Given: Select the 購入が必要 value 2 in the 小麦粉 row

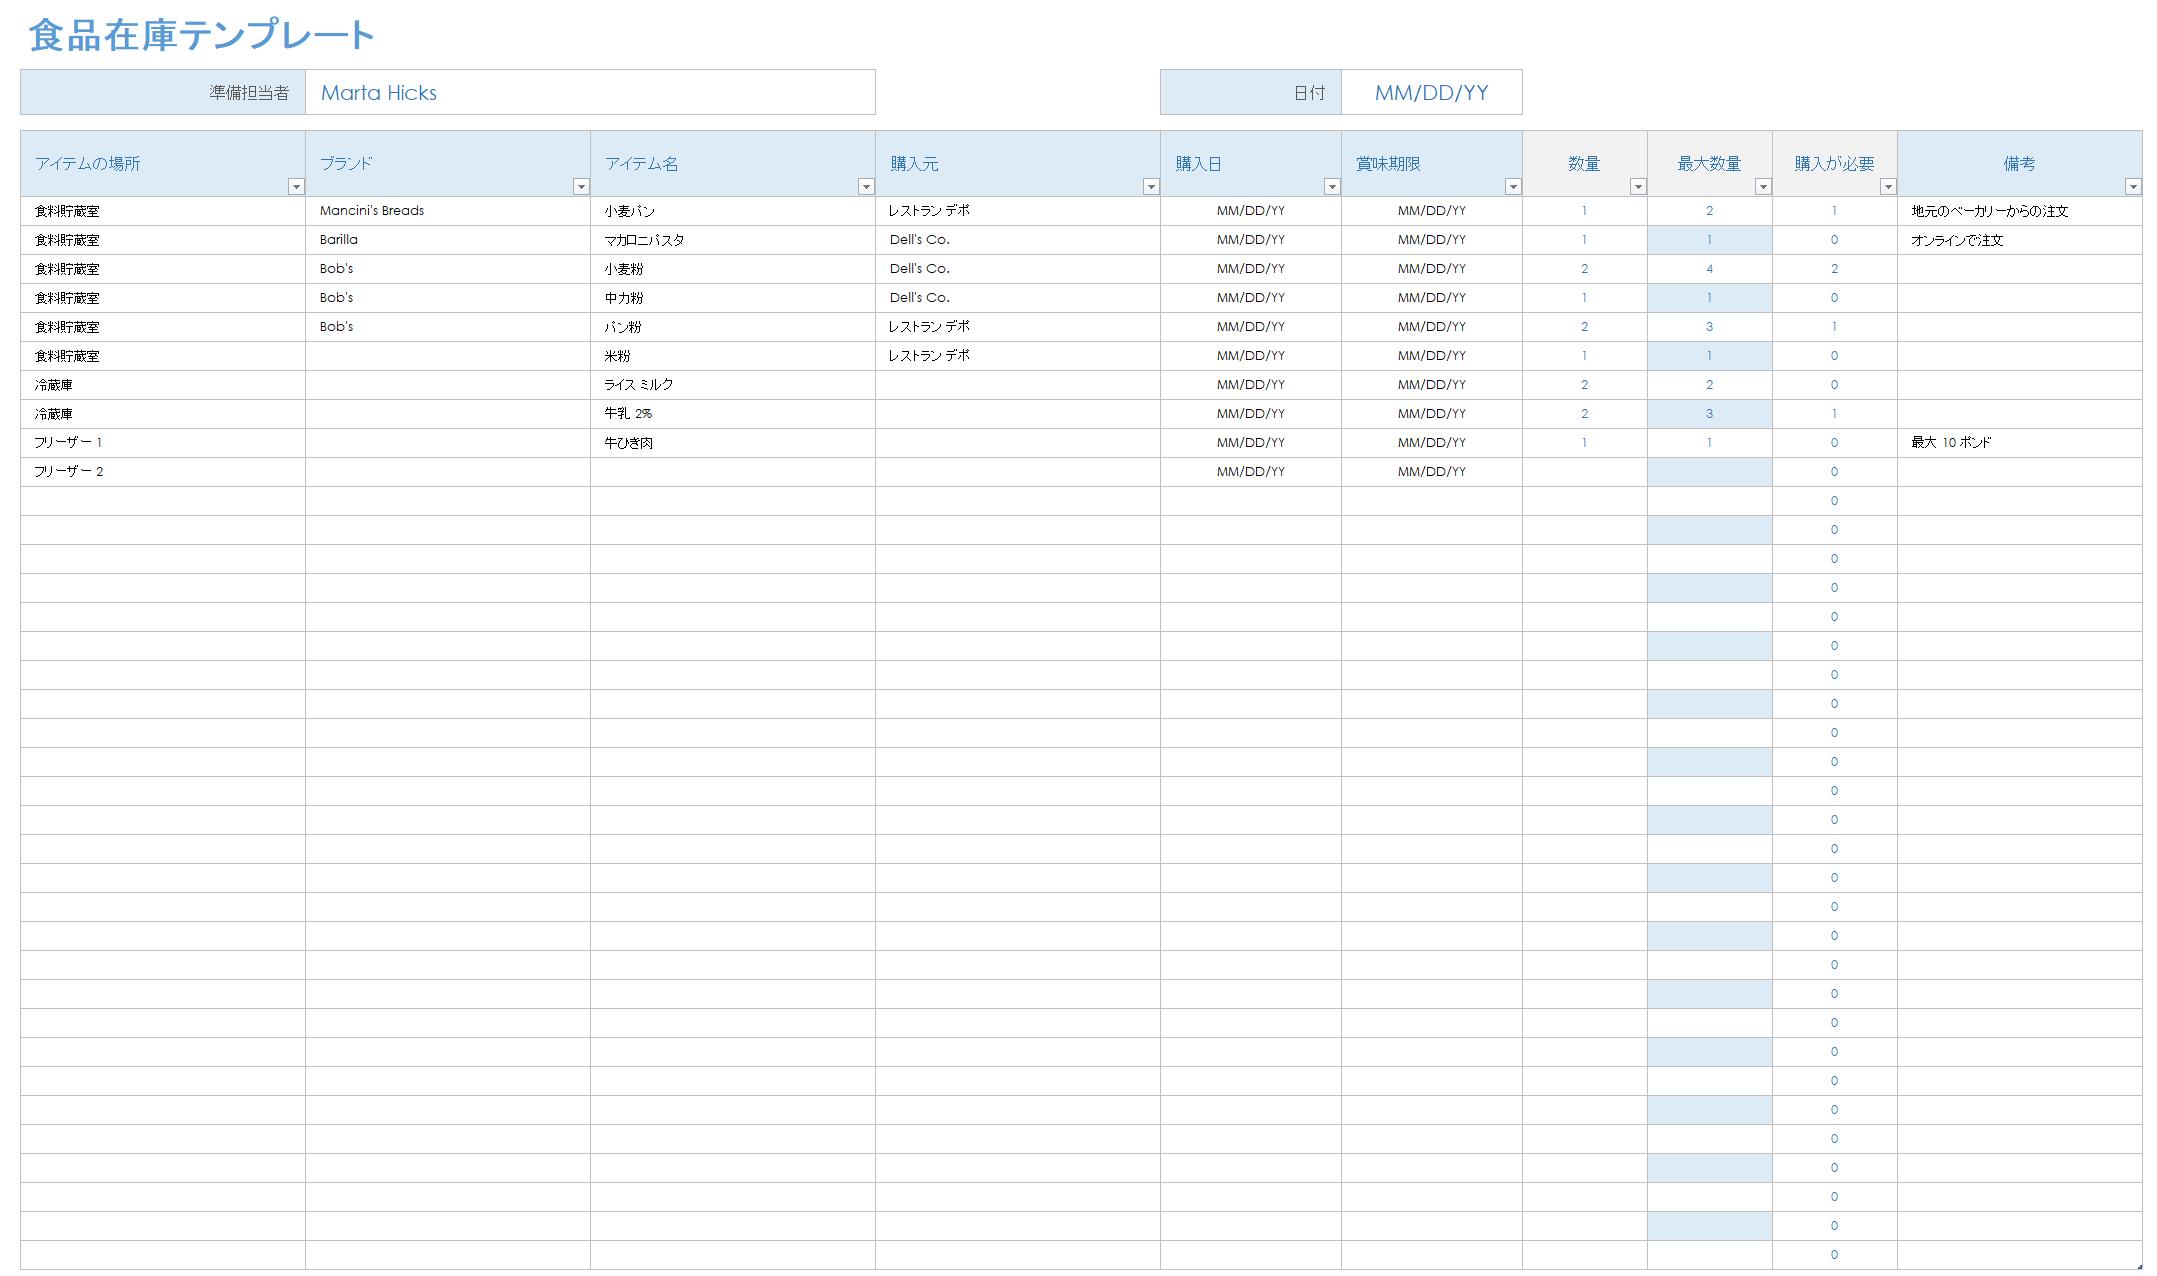Looking at the screenshot, I should coord(1835,269).
